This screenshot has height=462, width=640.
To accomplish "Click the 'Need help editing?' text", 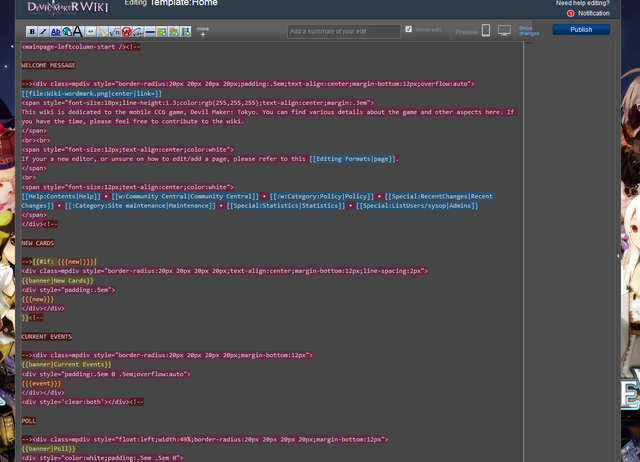I will [582, 3].
